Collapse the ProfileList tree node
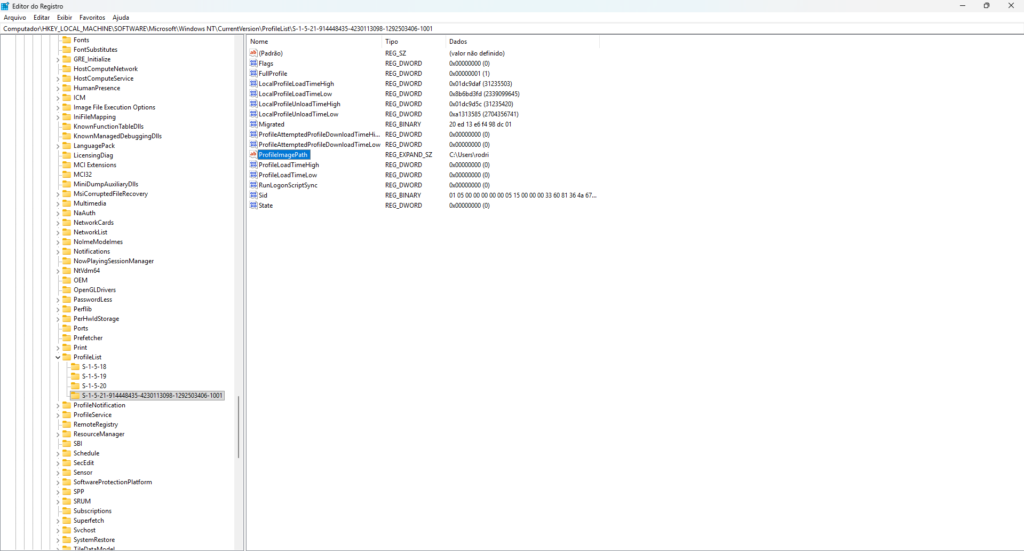The width and height of the screenshot is (1024, 551). click(x=57, y=357)
